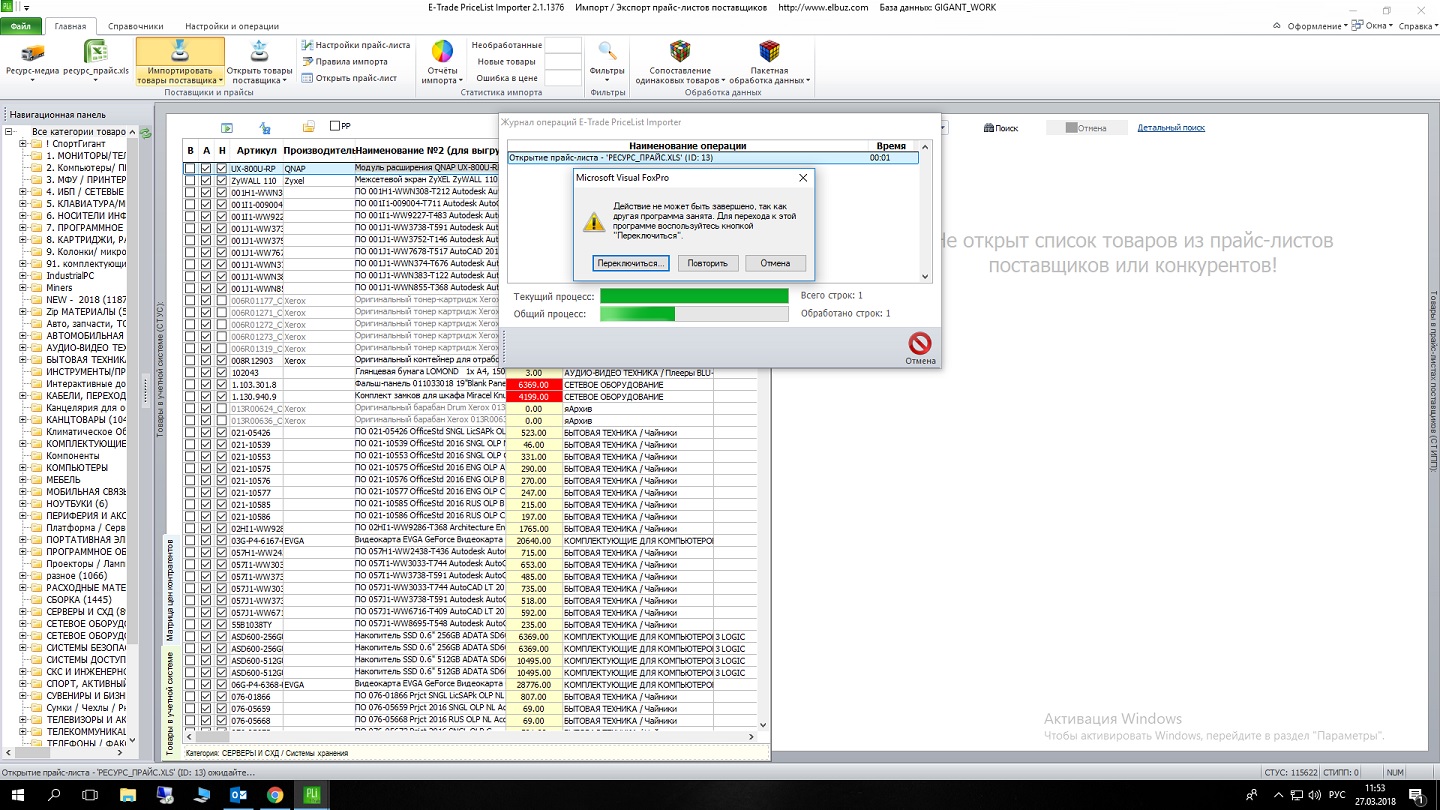Open the Справка menu
The height and width of the screenshot is (810, 1440).
[x=1416, y=26]
